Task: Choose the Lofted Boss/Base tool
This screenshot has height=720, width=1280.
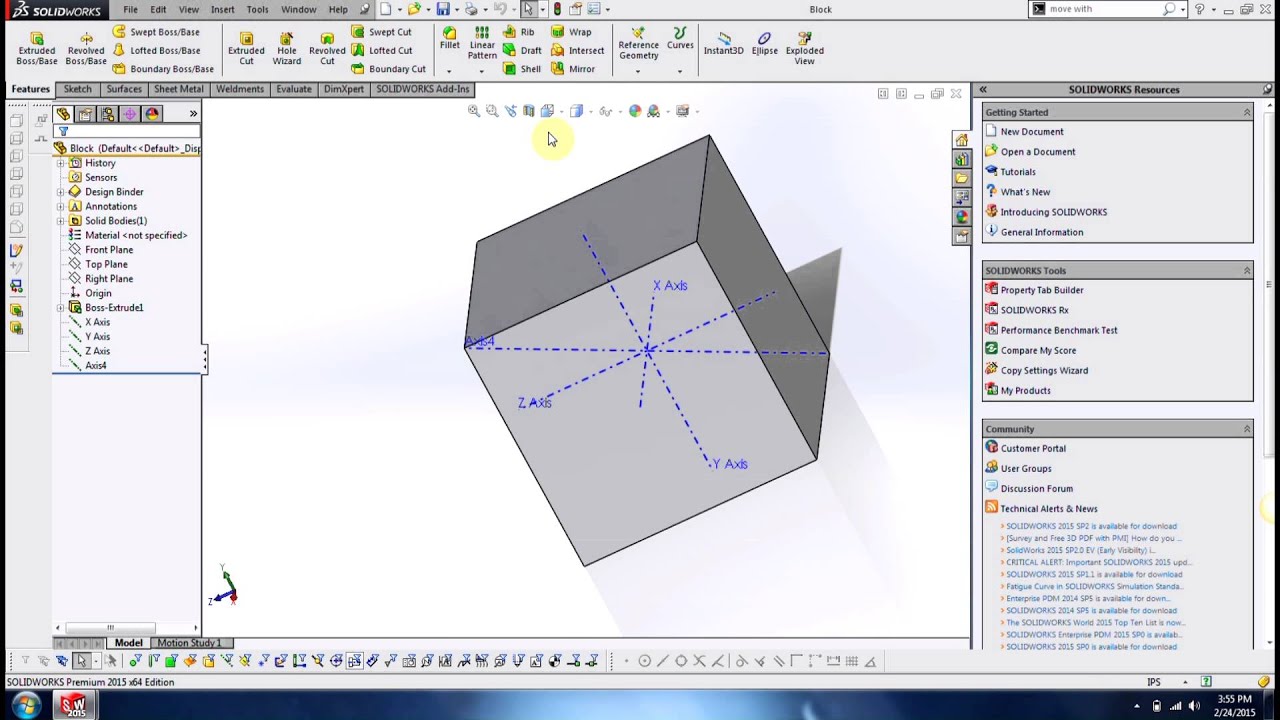Action: pyautogui.click(x=156, y=50)
